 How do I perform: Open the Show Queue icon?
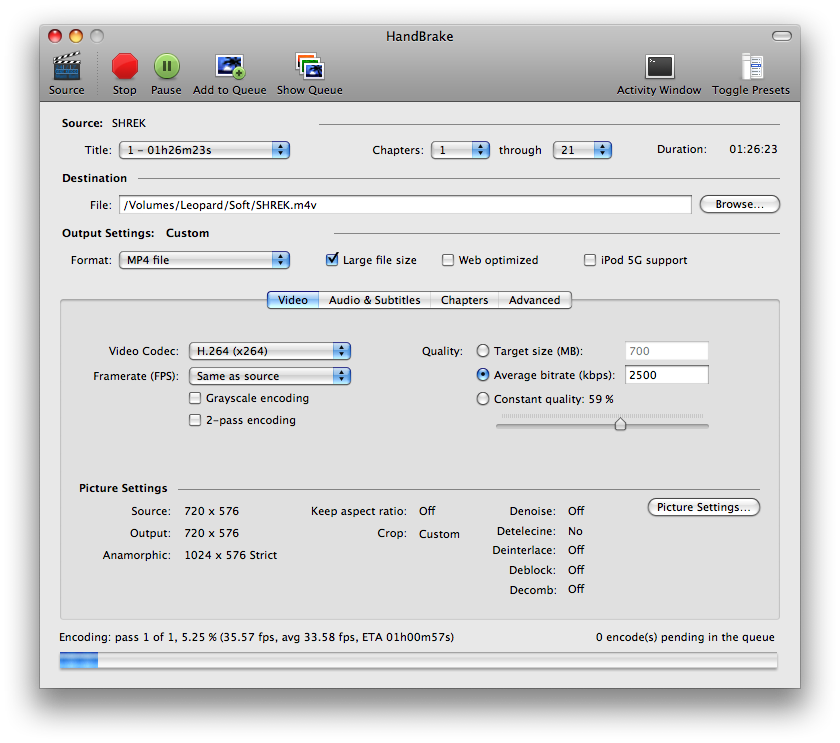coord(310,66)
